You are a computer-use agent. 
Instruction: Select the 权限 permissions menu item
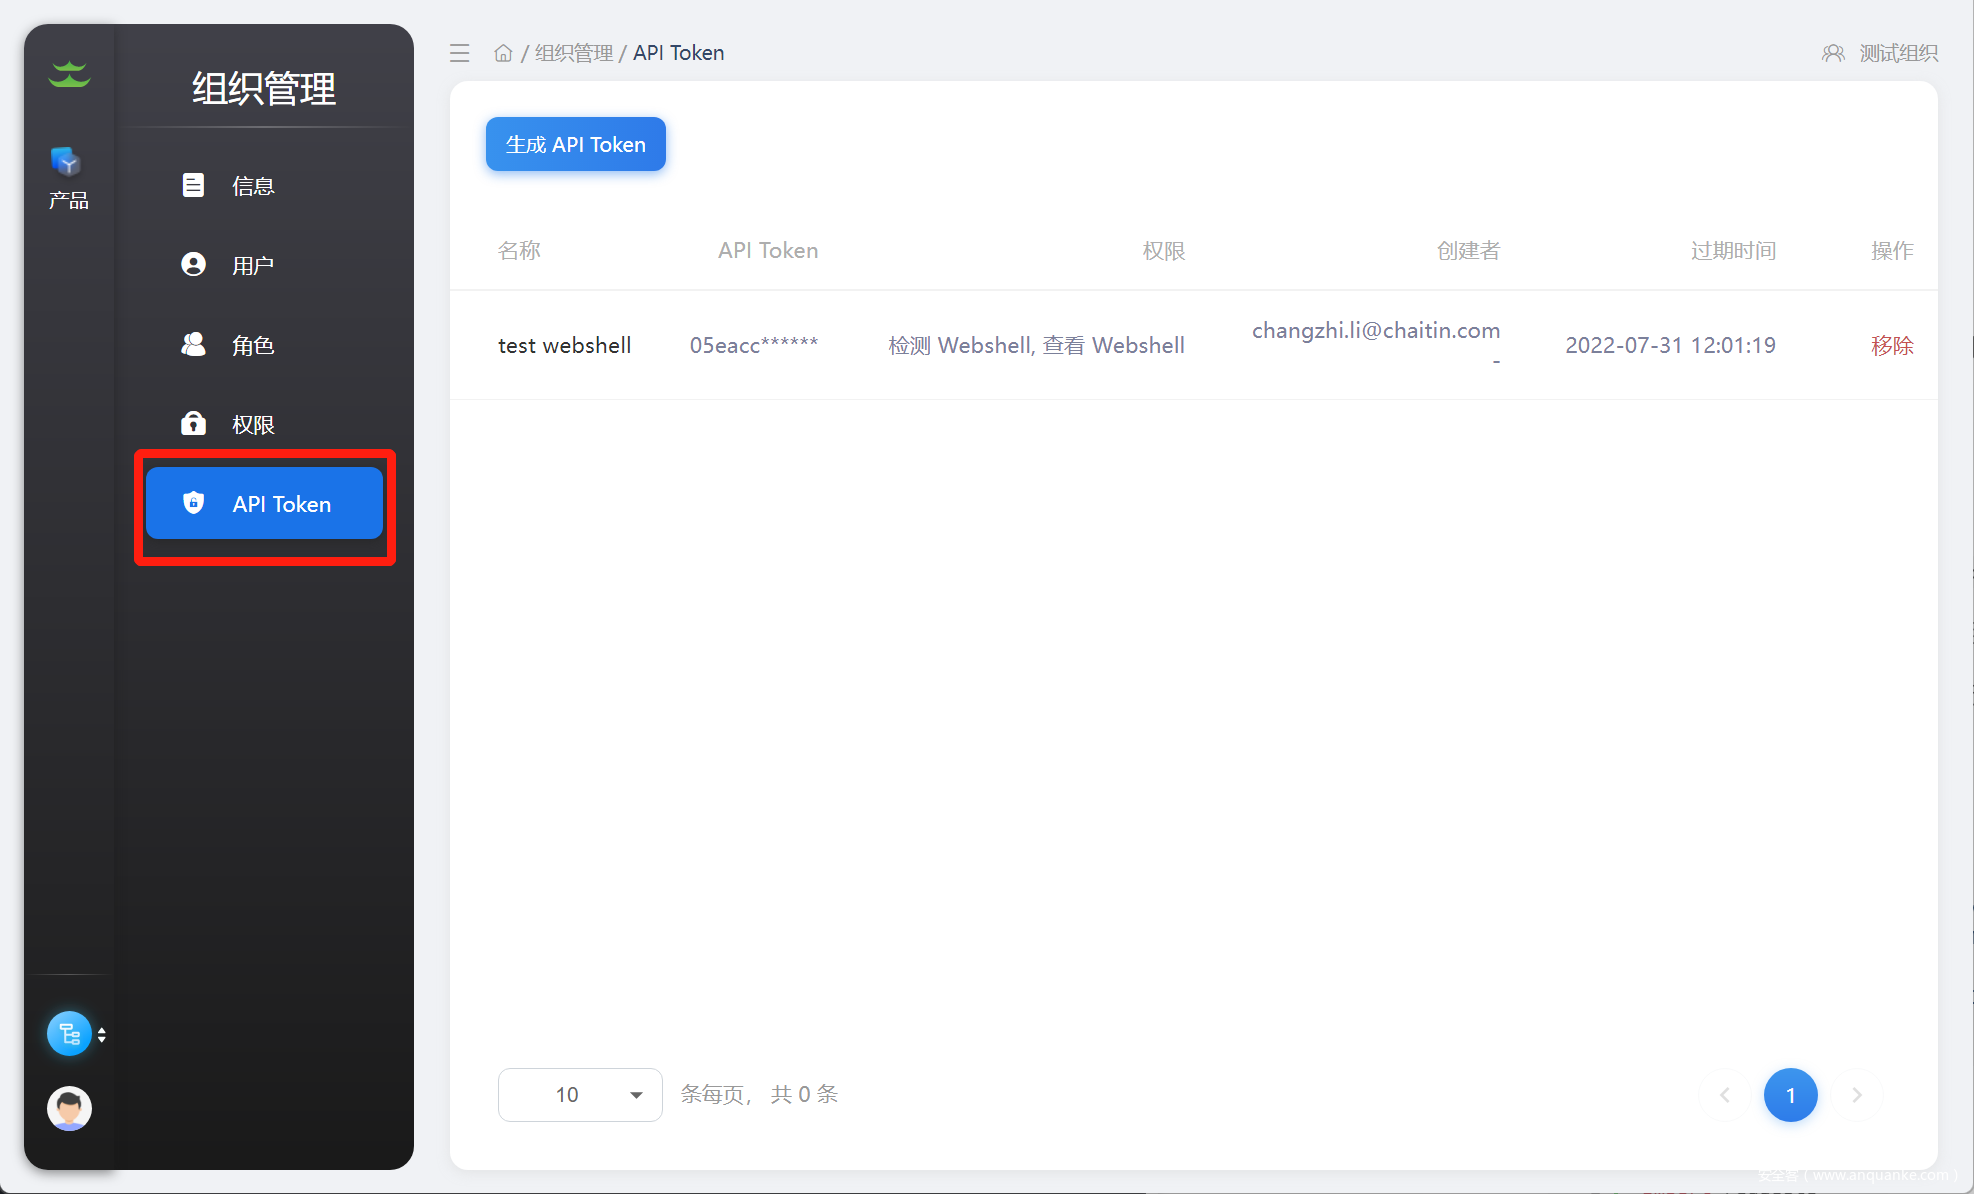(252, 424)
